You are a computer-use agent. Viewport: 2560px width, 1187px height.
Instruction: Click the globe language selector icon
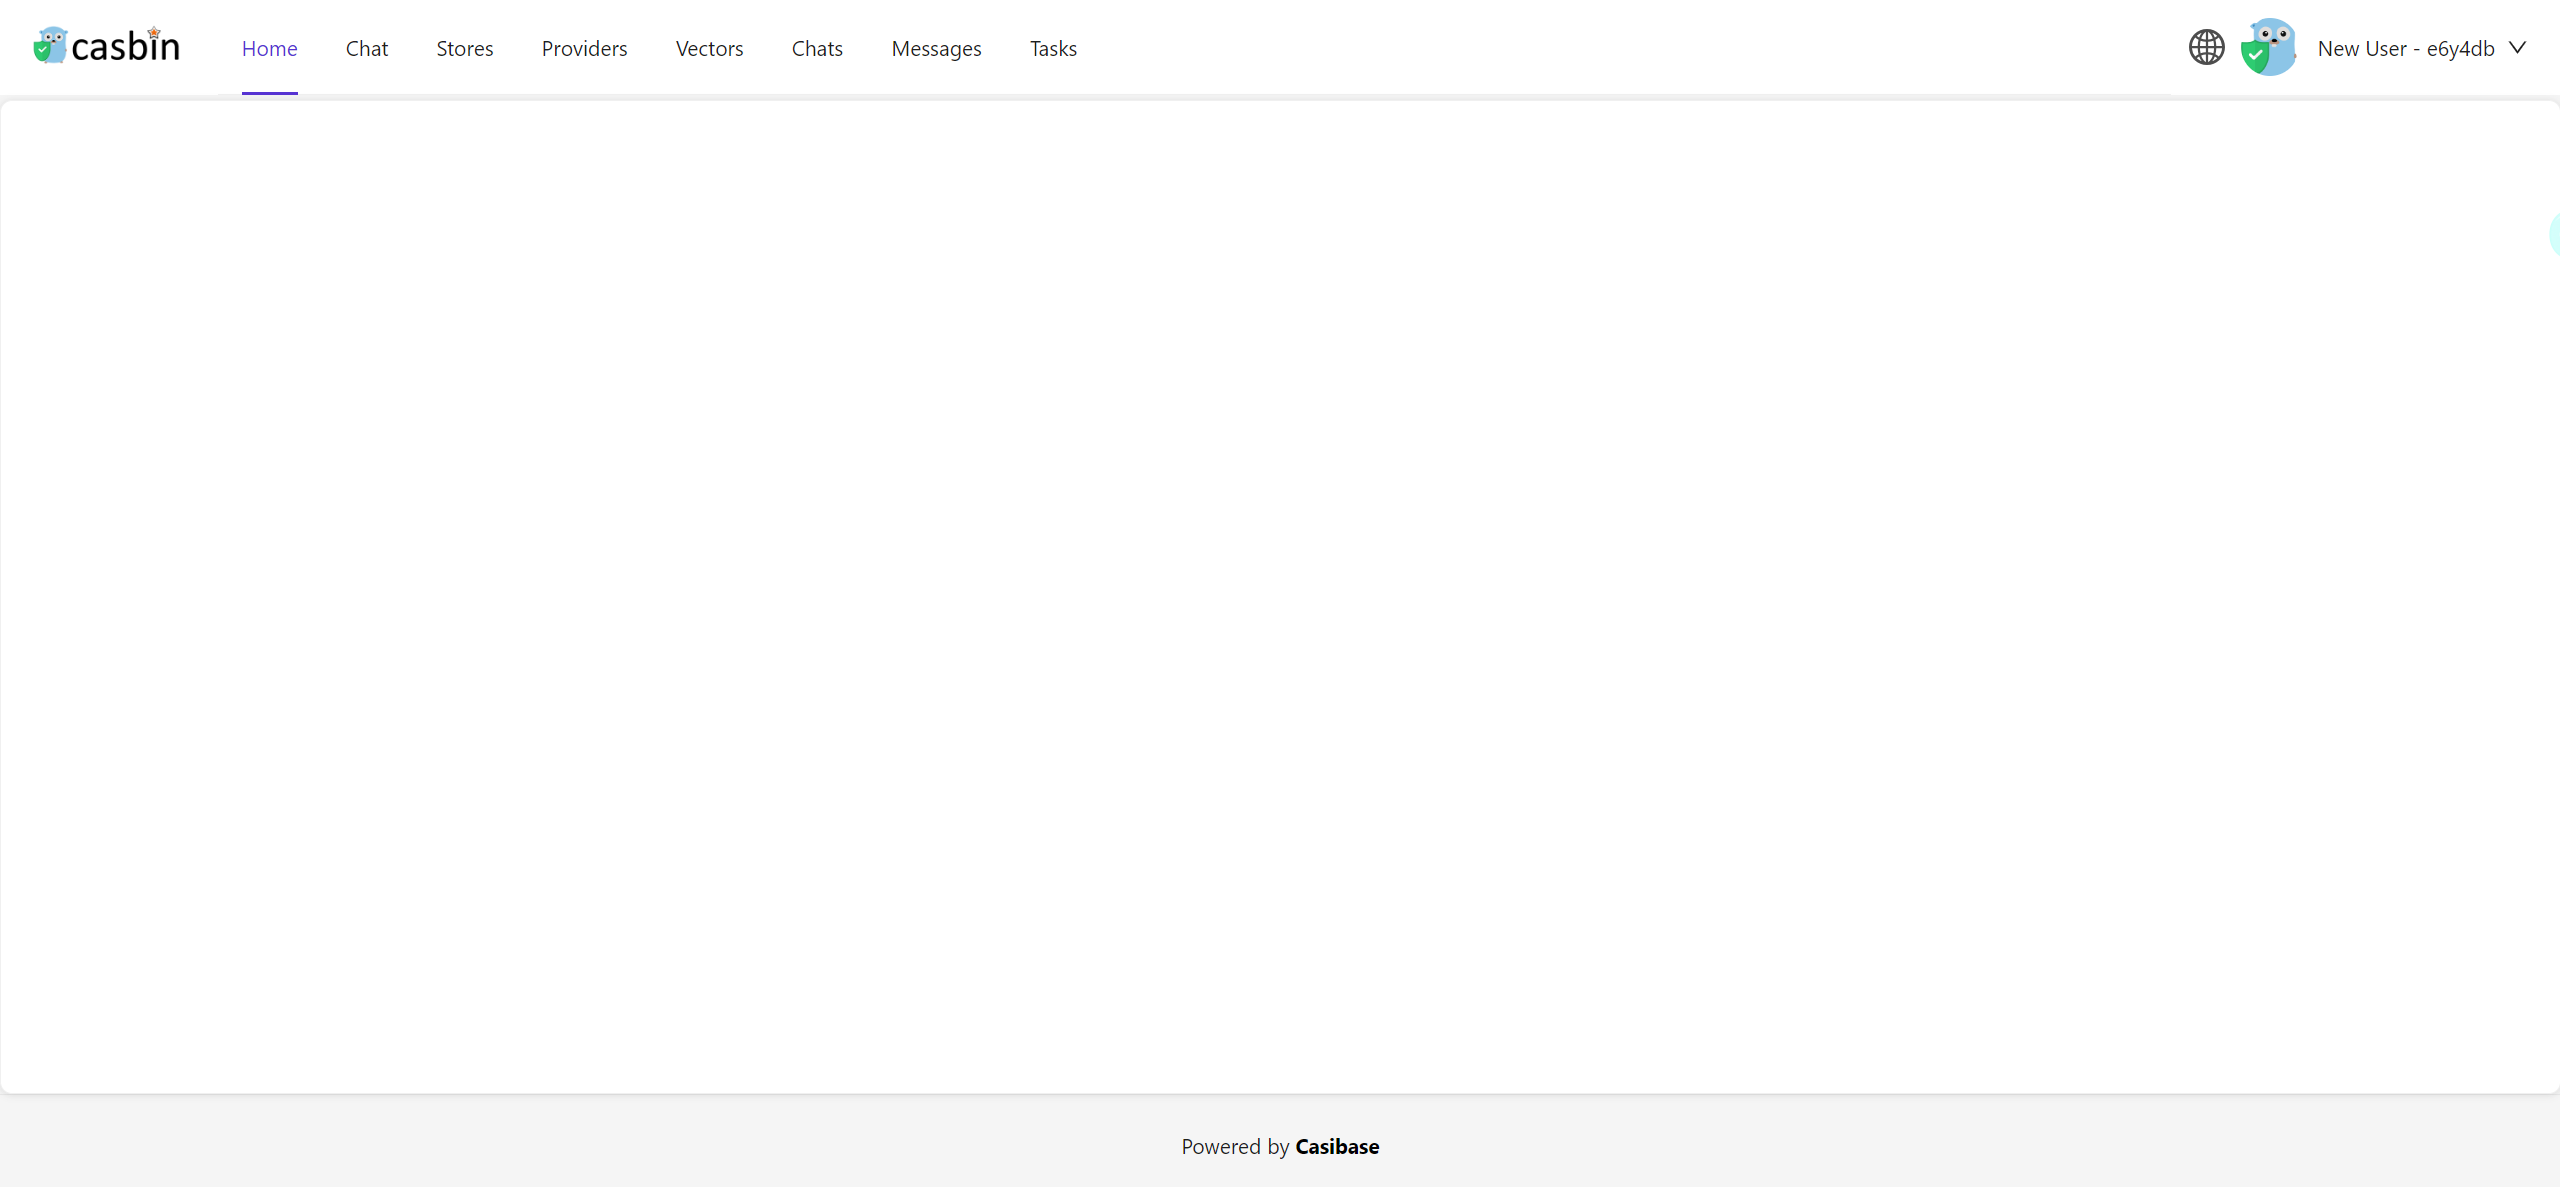(2206, 47)
